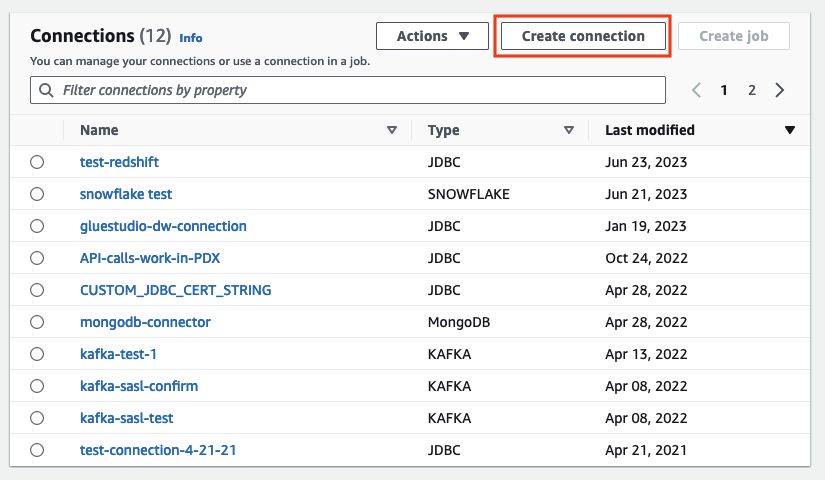This screenshot has width=825, height=480.
Task: Click the Type column sort icon
Action: click(569, 130)
